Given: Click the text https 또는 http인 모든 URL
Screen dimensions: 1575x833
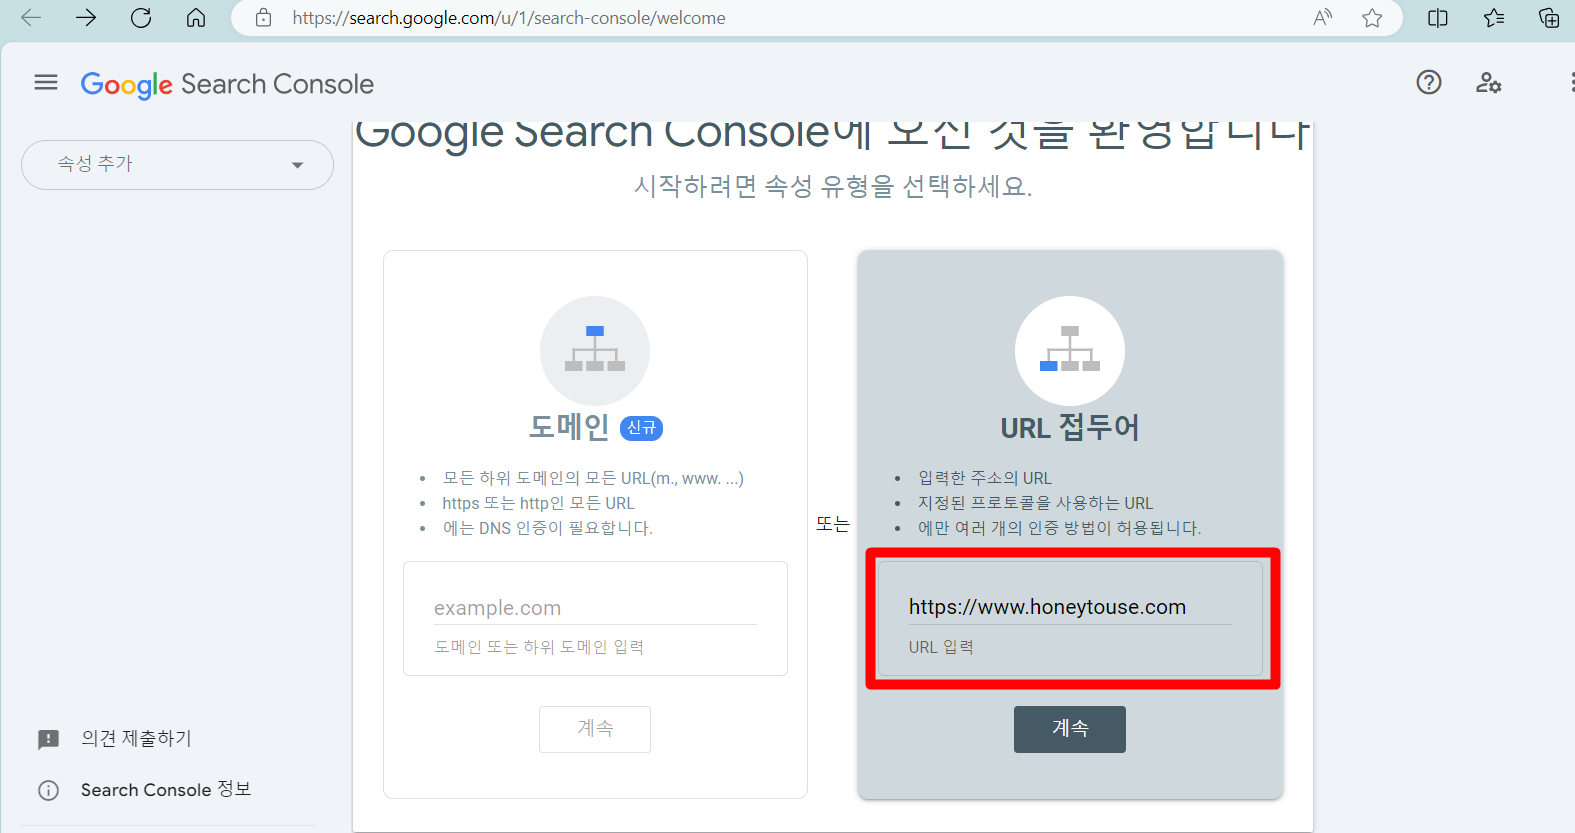Looking at the screenshot, I should point(539,503).
